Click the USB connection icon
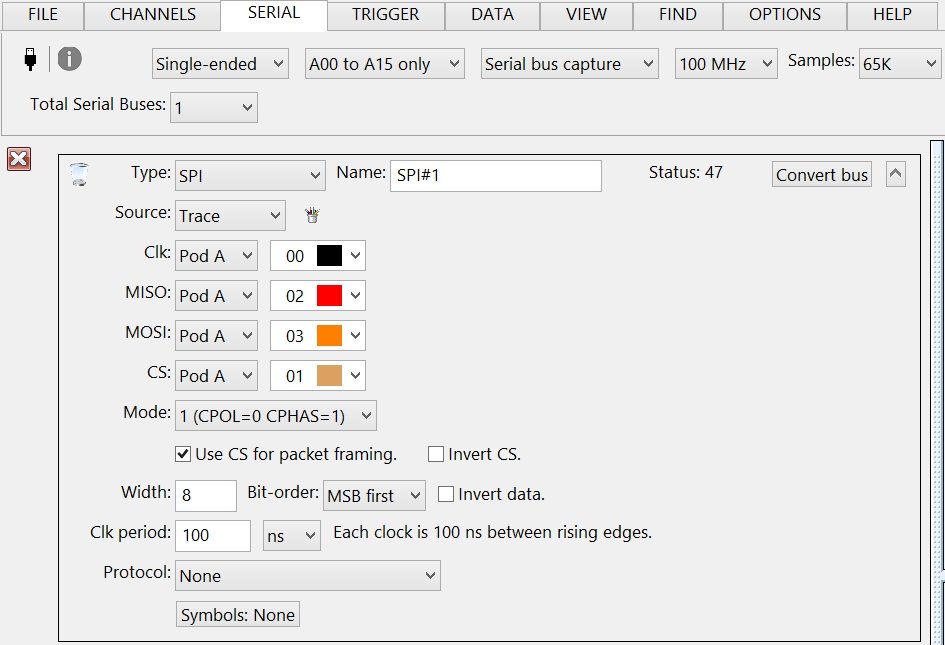Image resolution: width=945 pixels, height=645 pixels. click(x=30, y=59)
